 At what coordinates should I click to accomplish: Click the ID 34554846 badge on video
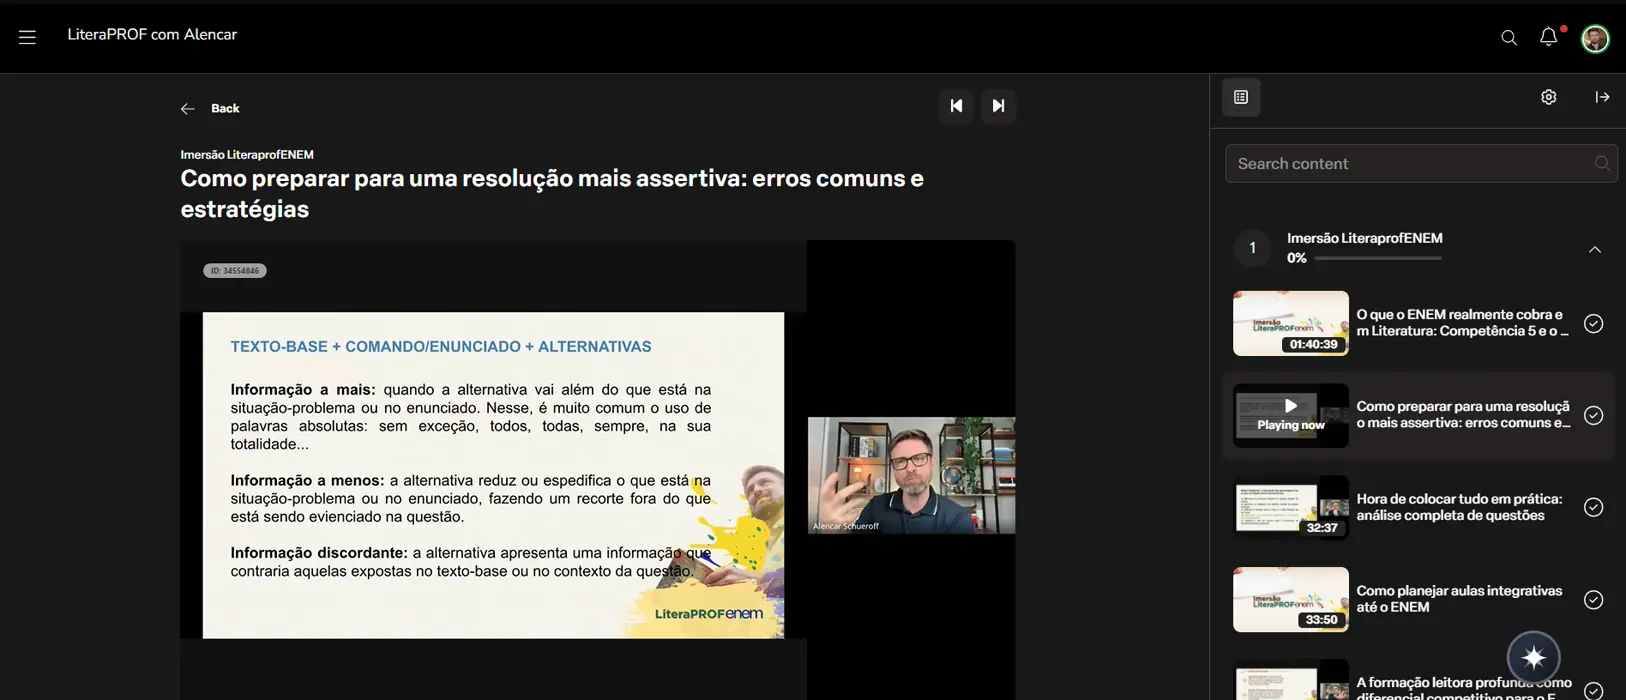pyautogui.click(x=235, y=271)
